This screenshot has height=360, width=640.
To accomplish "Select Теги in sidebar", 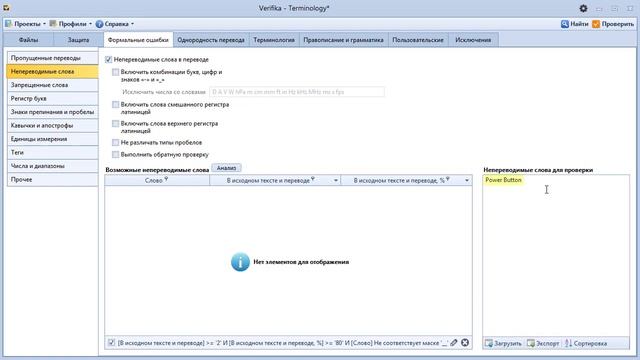I will pos(53,152).
